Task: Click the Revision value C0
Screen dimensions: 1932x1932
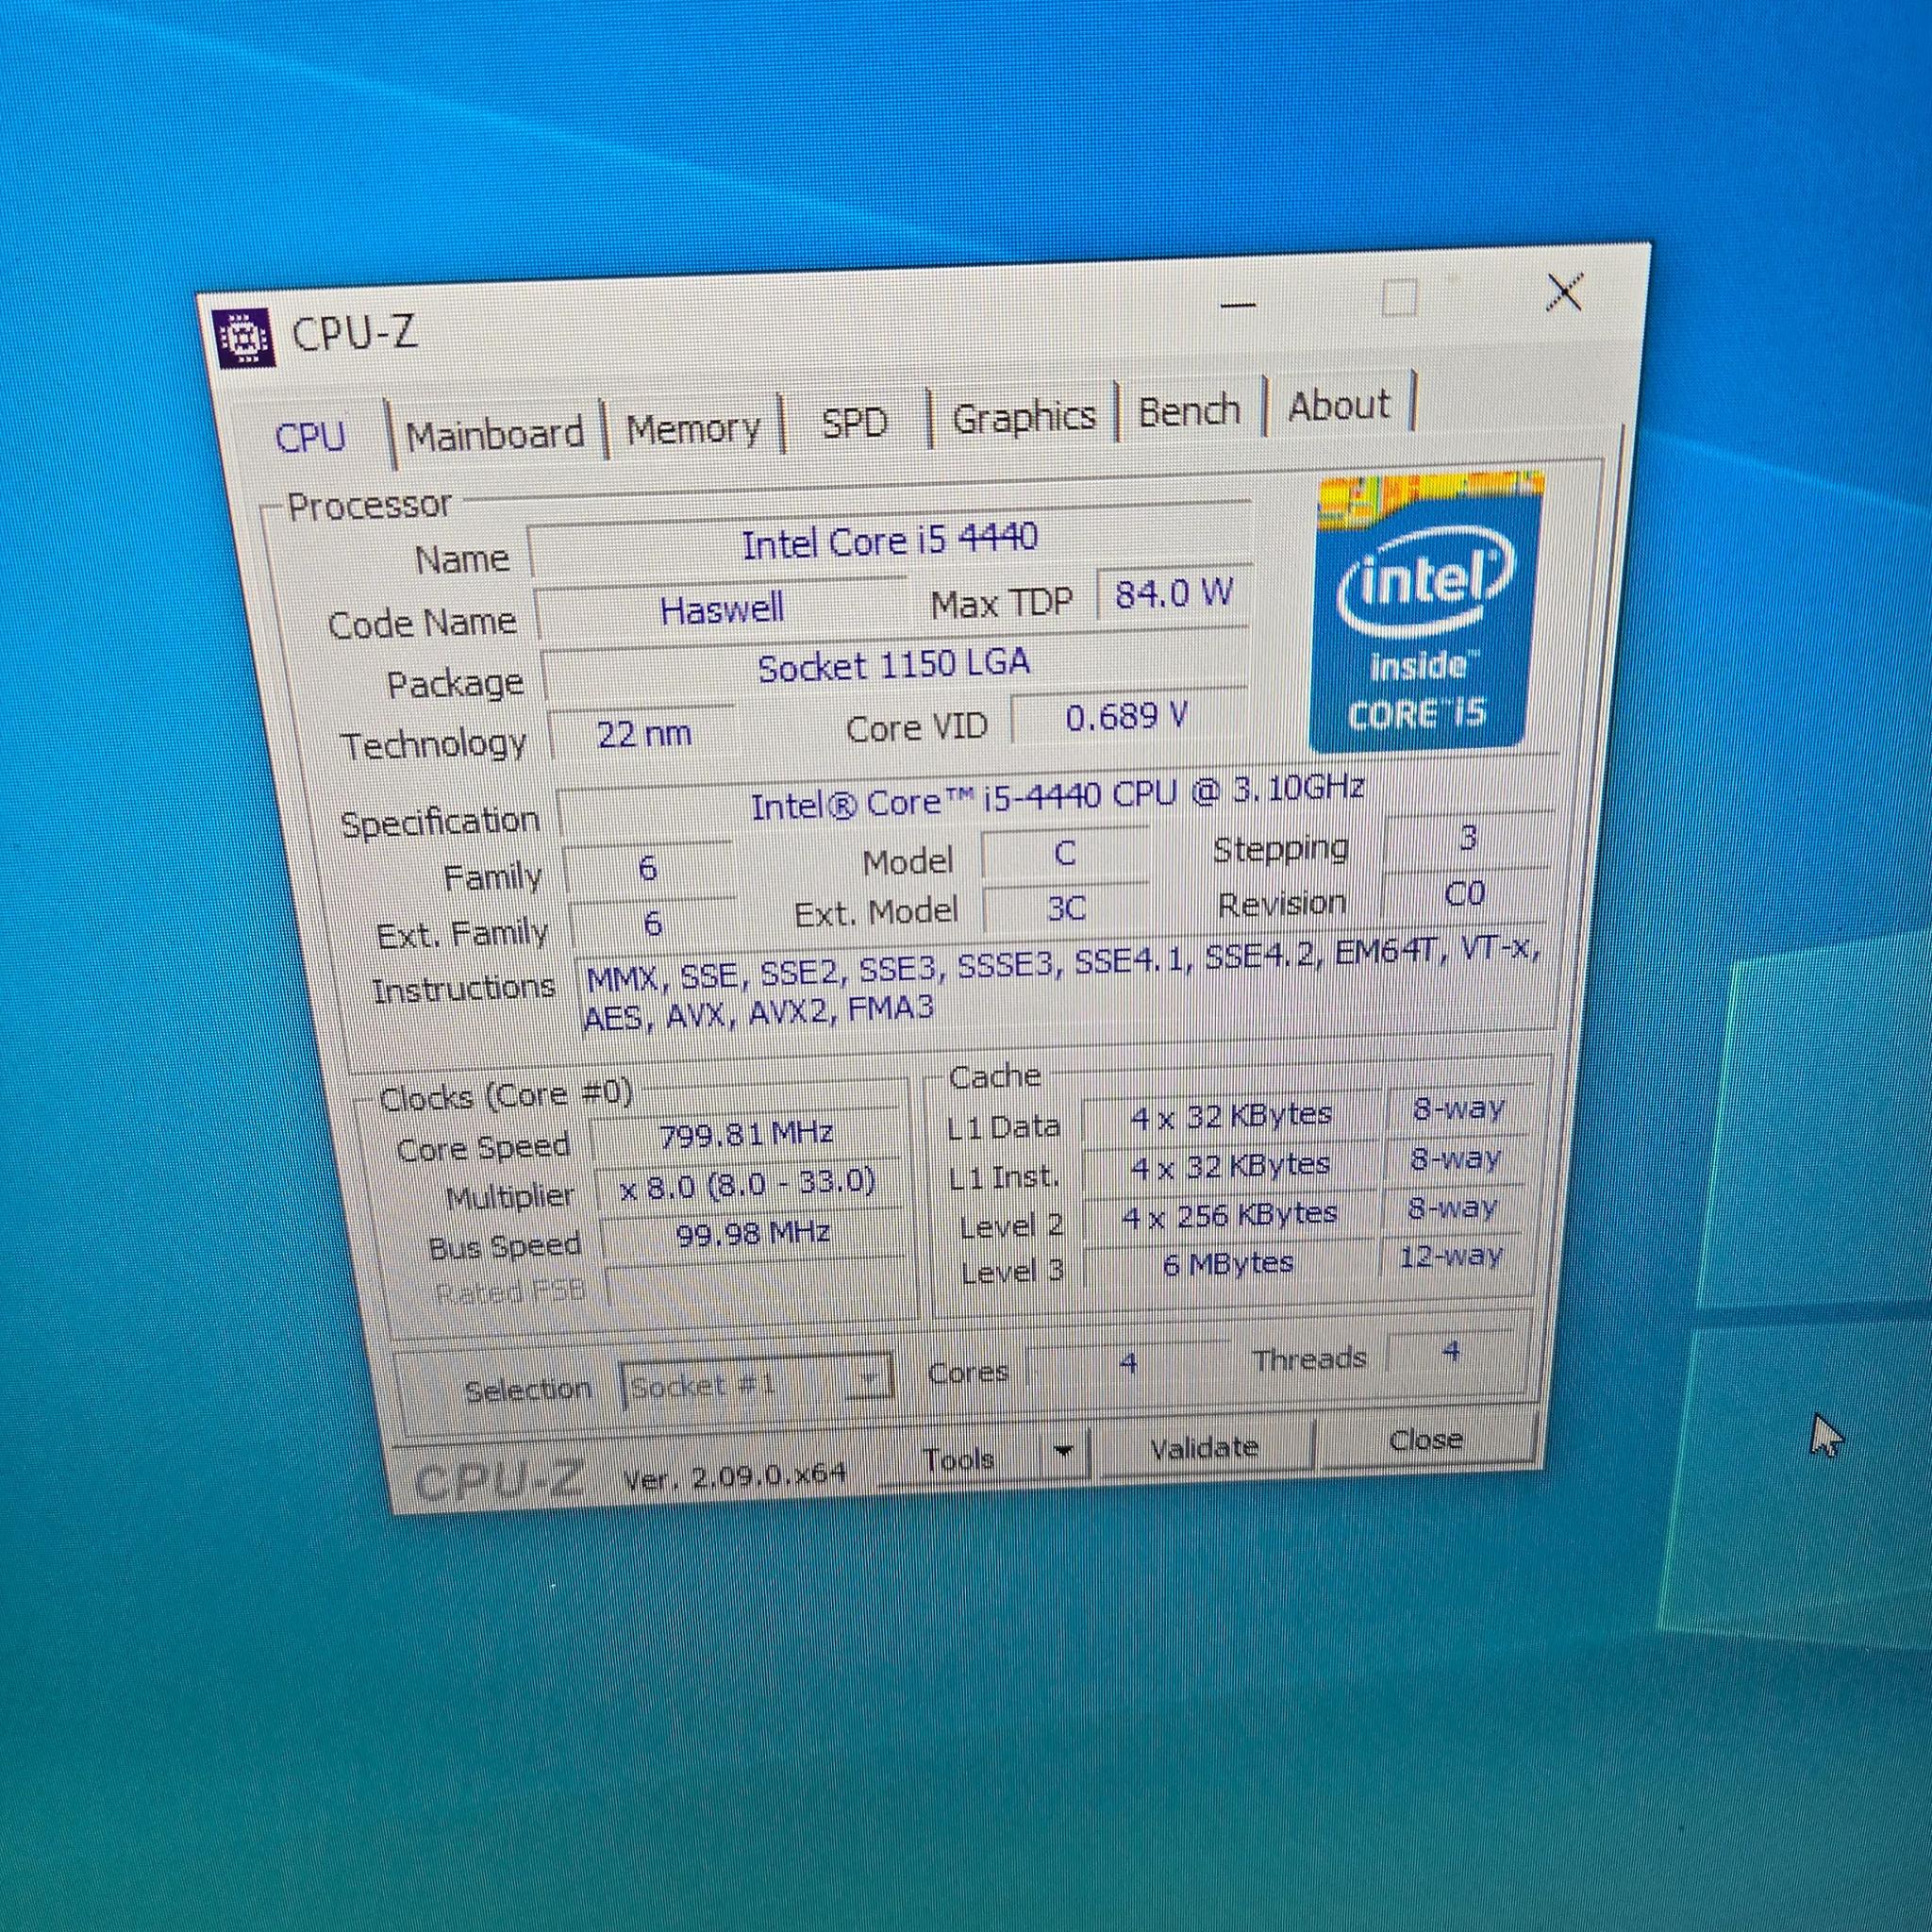Action: (1465, 893)
